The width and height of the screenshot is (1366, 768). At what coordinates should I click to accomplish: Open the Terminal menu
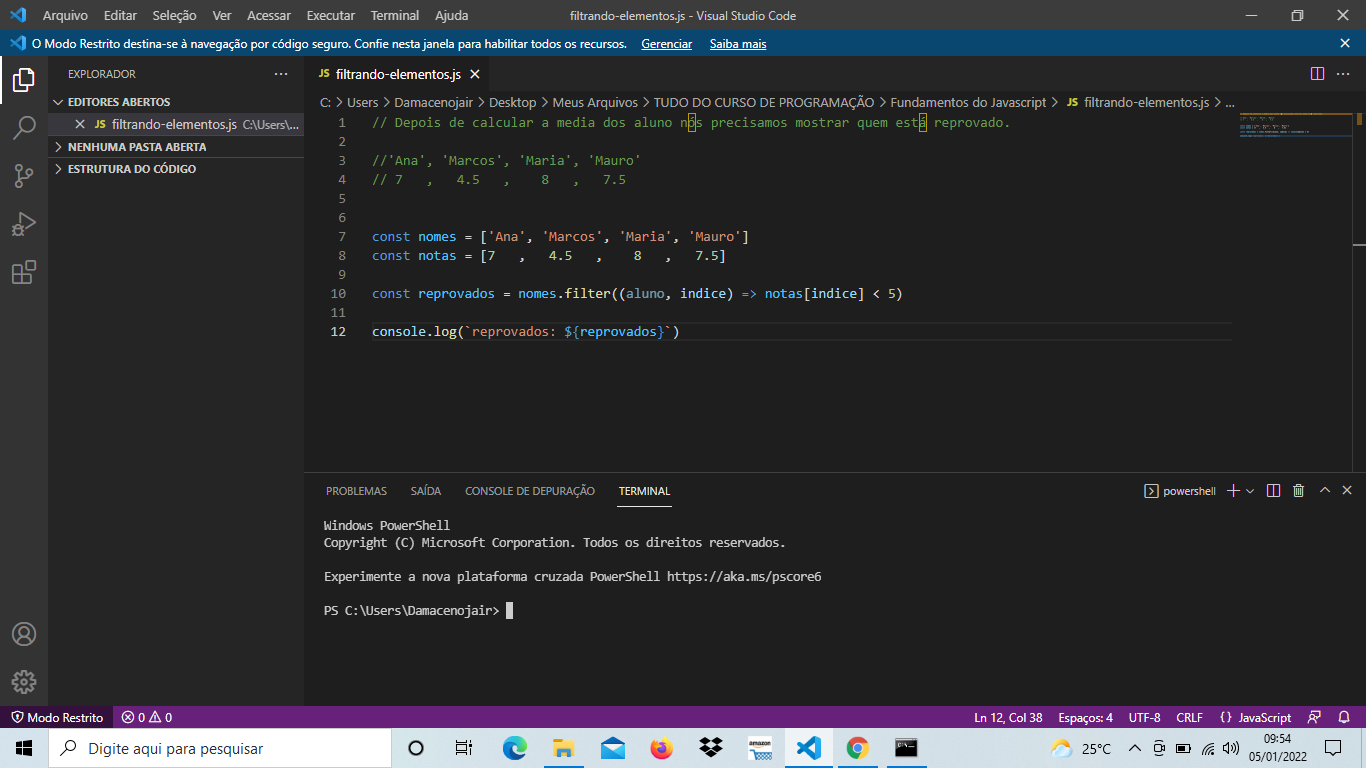[x=395, y=15]
